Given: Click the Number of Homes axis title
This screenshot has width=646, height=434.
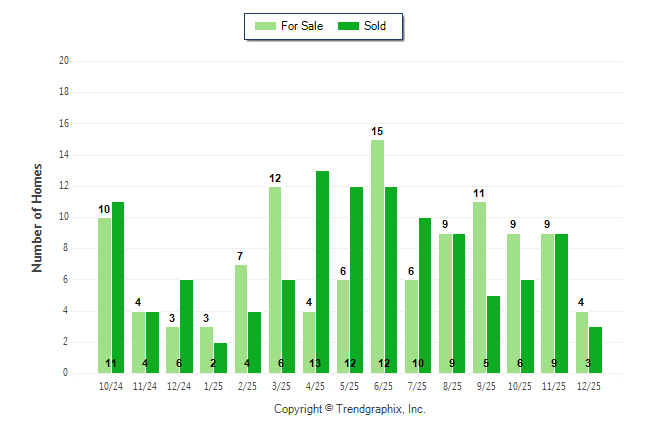Looking at the screenshot, I should (x=38, y=217).
